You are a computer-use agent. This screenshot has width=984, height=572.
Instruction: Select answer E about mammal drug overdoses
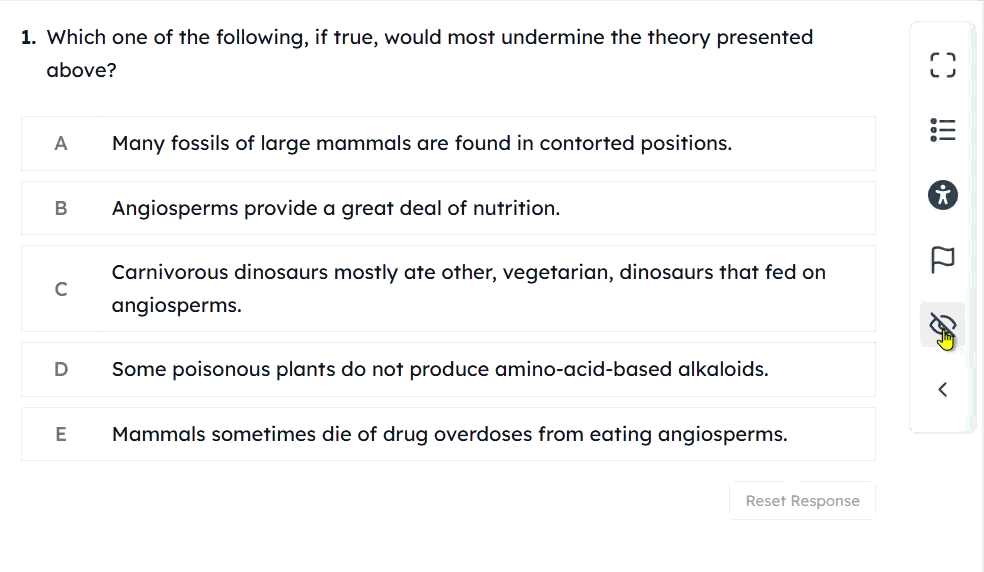pos(448,434)
